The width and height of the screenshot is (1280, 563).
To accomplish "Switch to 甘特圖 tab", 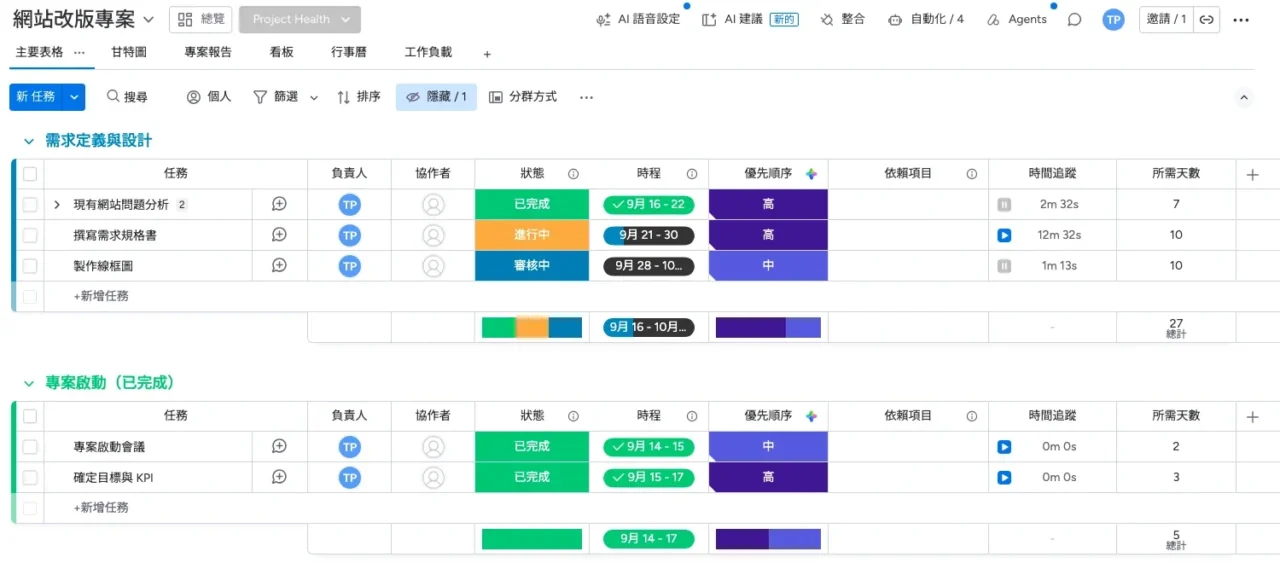I will [129, 52].
